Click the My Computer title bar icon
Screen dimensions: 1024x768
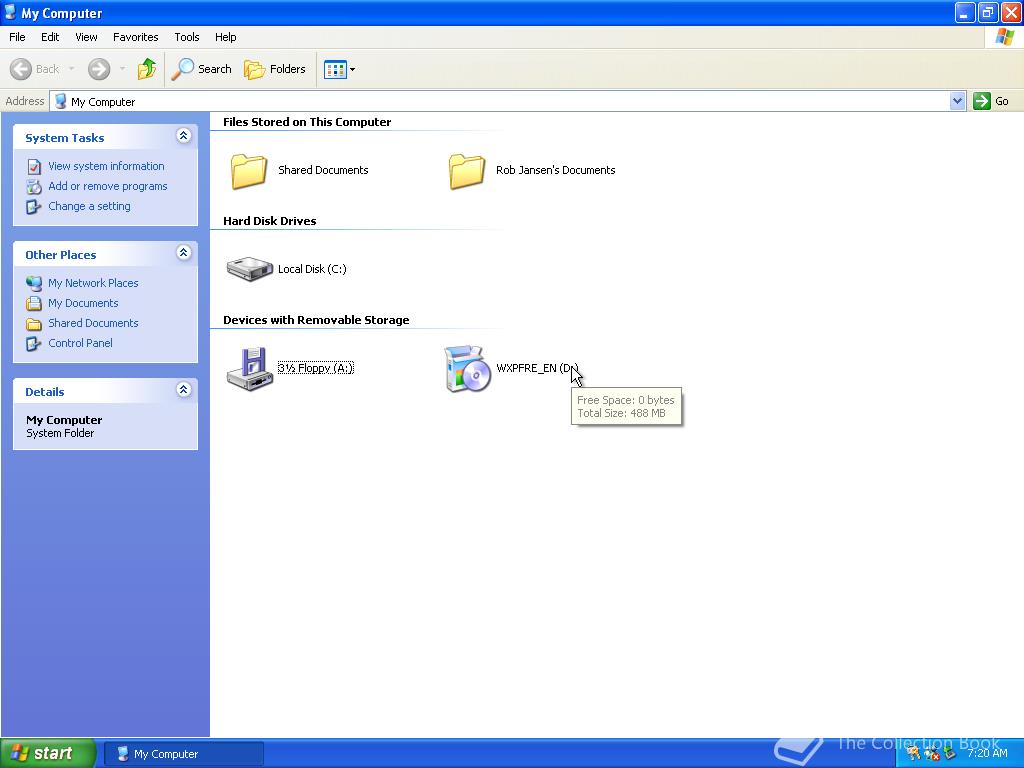(10, 12)
